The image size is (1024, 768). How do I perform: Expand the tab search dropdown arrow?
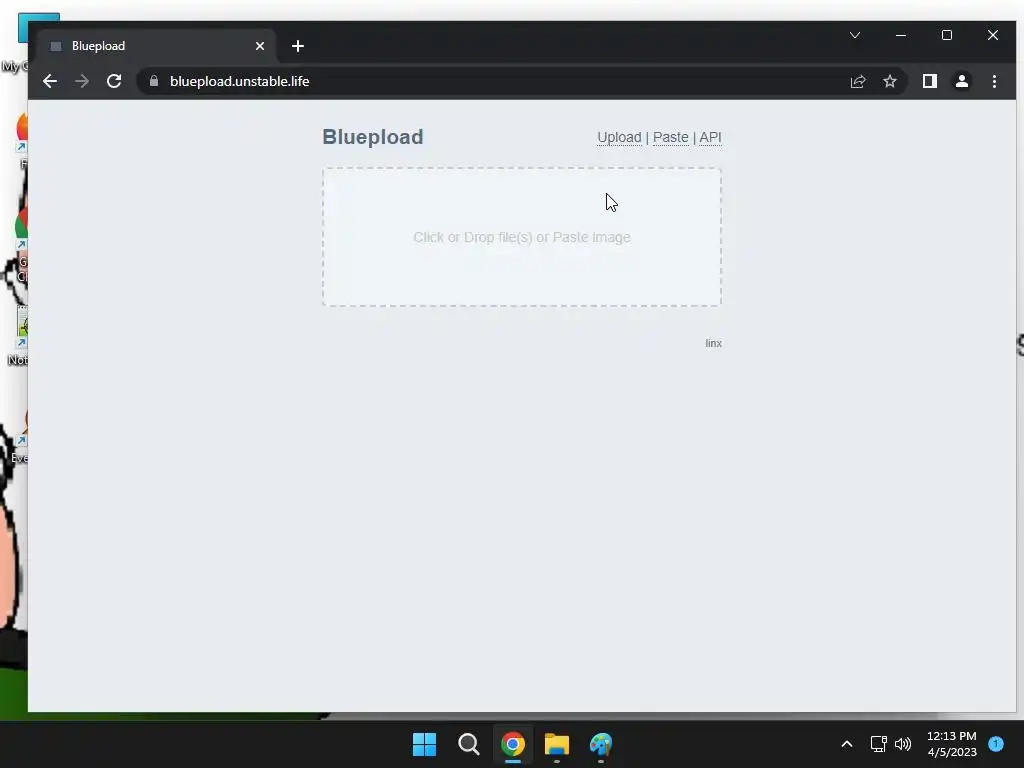(855, 35)
